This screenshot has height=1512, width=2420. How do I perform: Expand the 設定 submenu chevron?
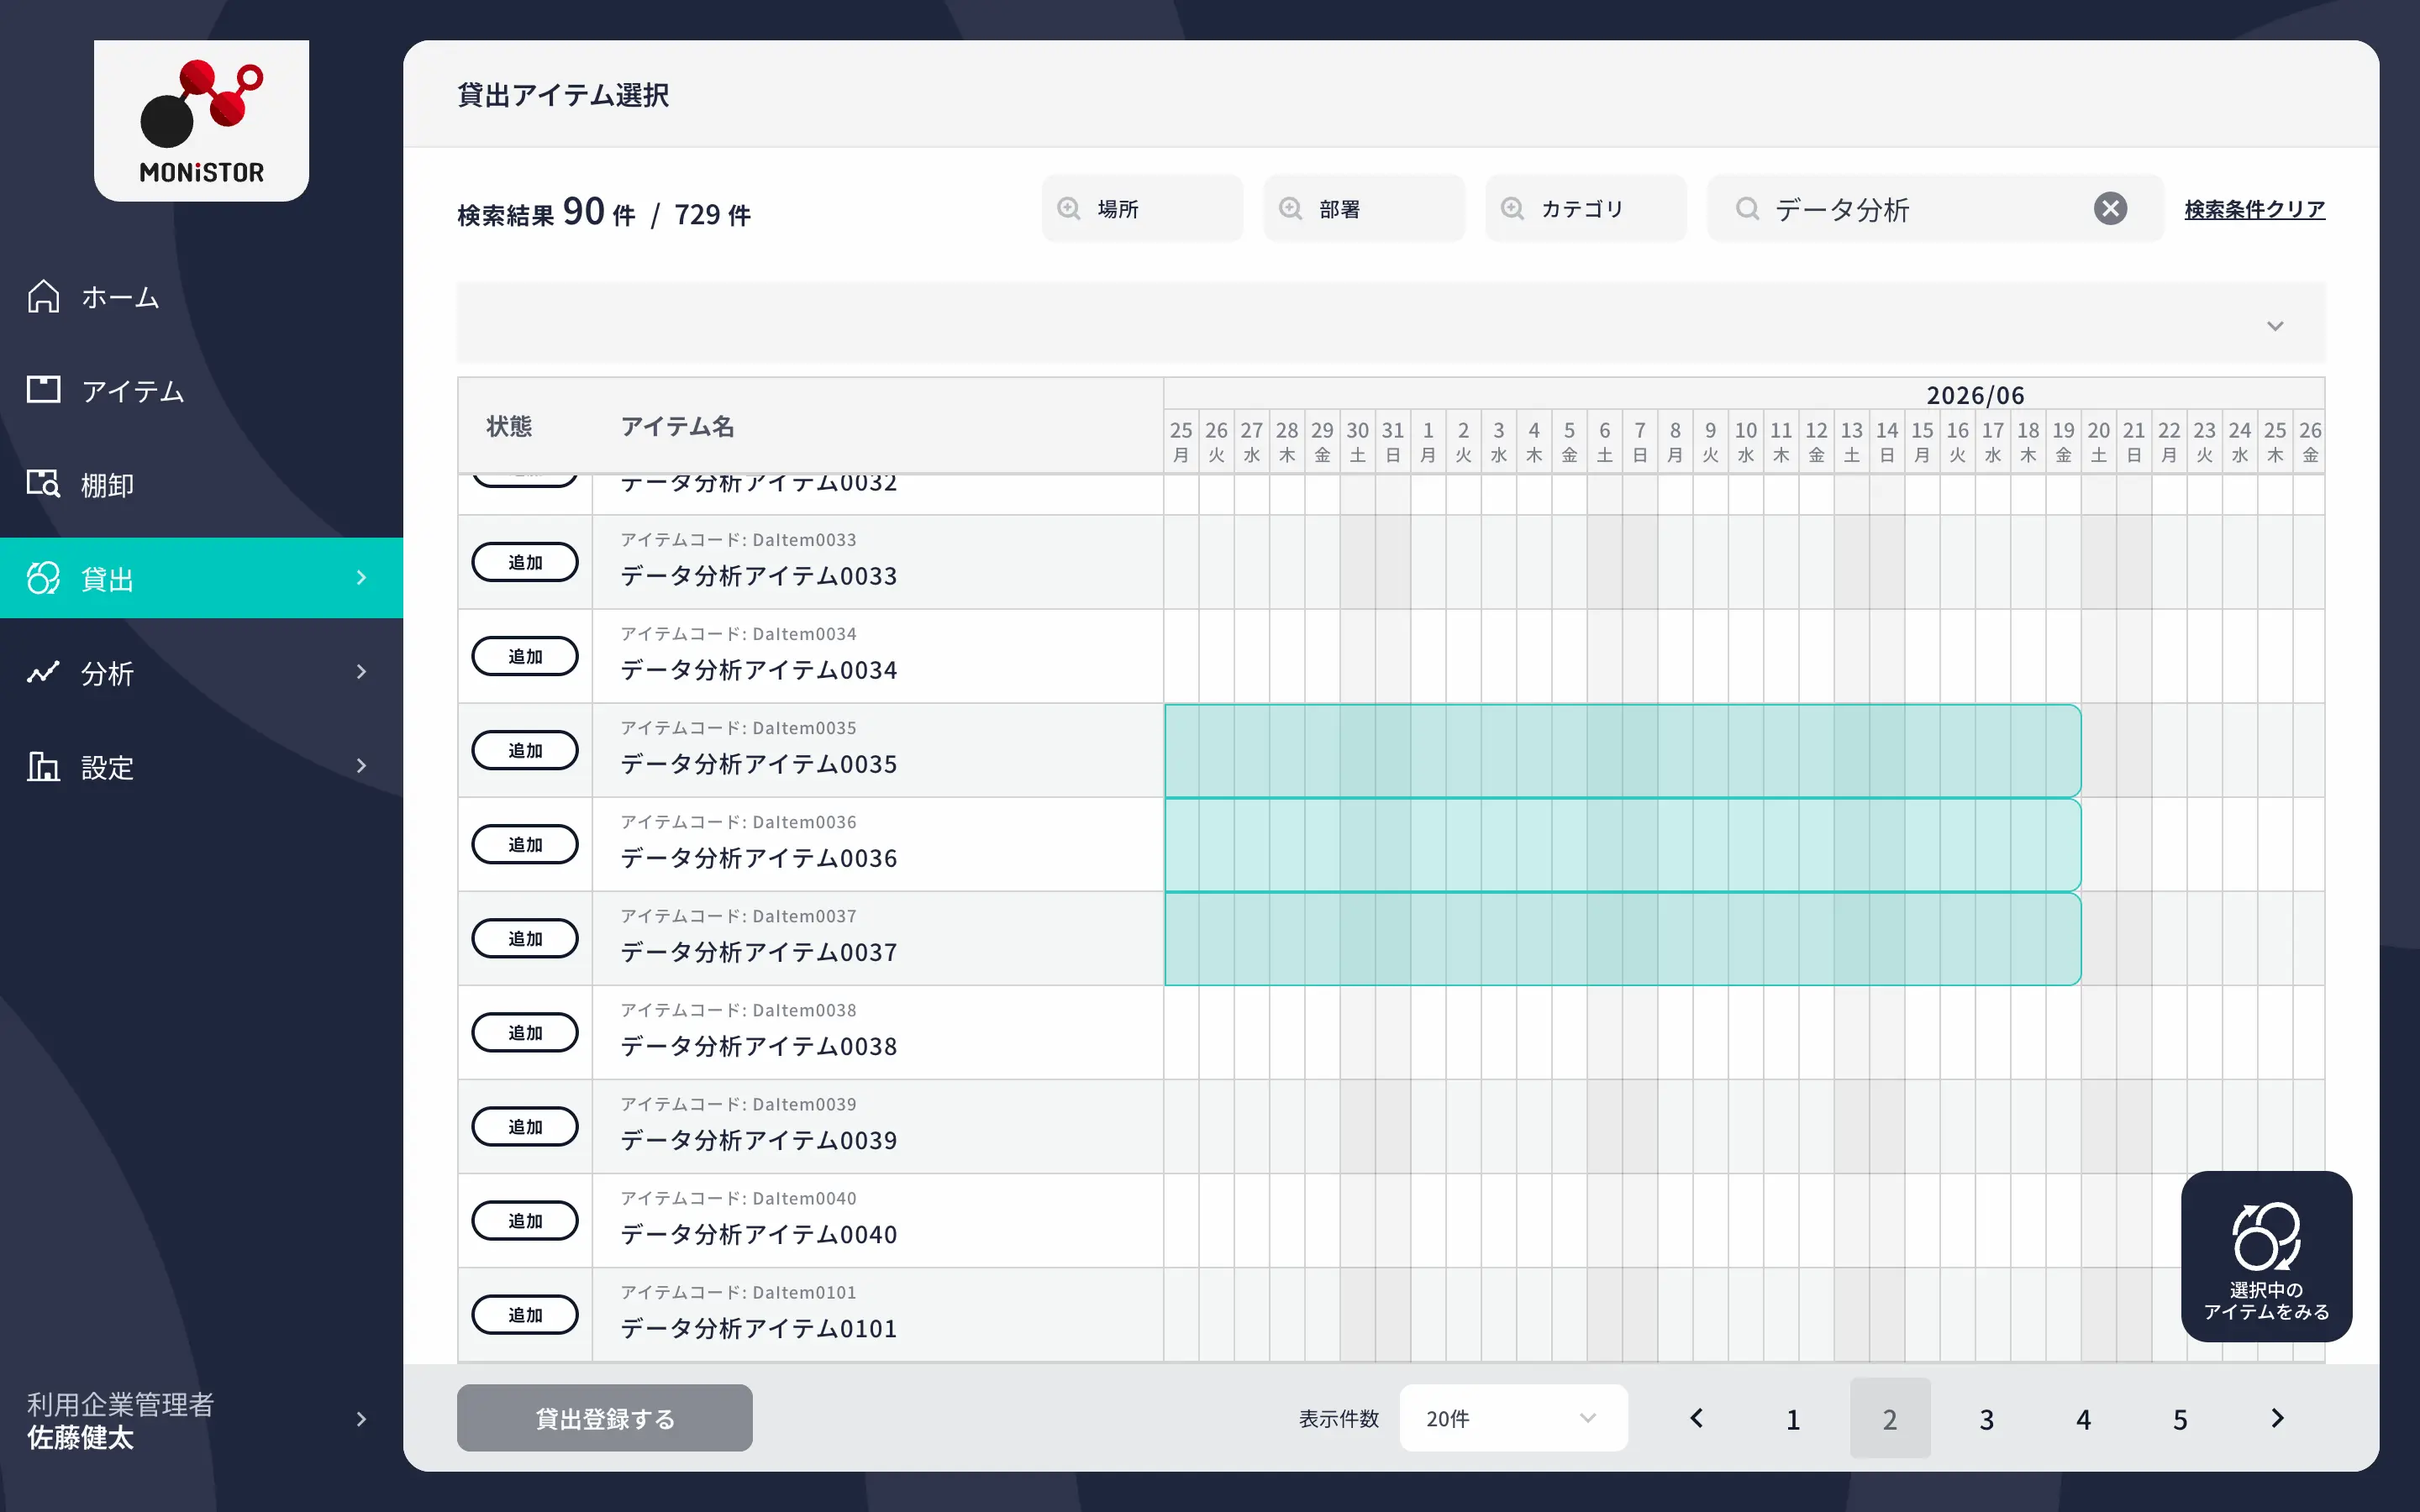(361, 766)
